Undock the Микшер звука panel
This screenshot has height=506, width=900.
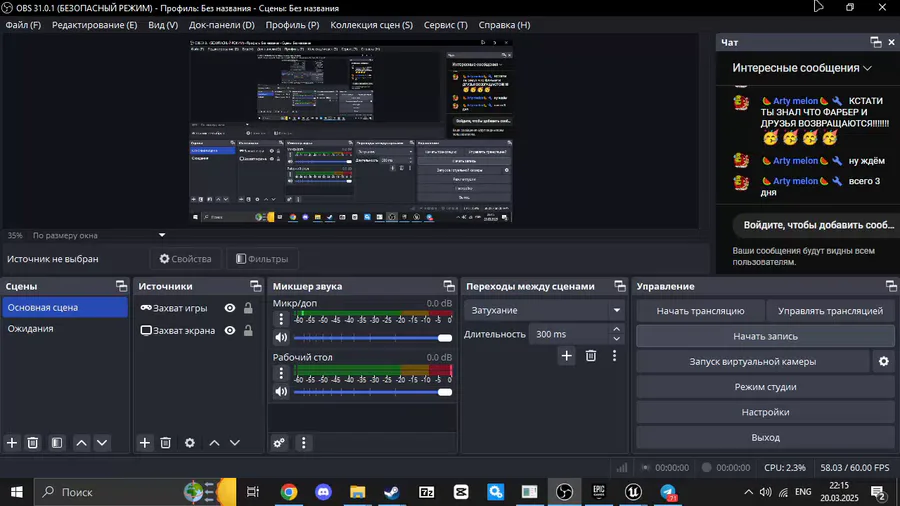point(449,286)
